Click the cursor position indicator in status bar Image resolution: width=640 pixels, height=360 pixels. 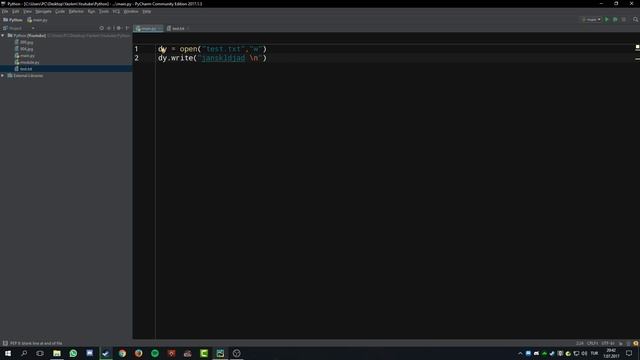click(580, 343)
